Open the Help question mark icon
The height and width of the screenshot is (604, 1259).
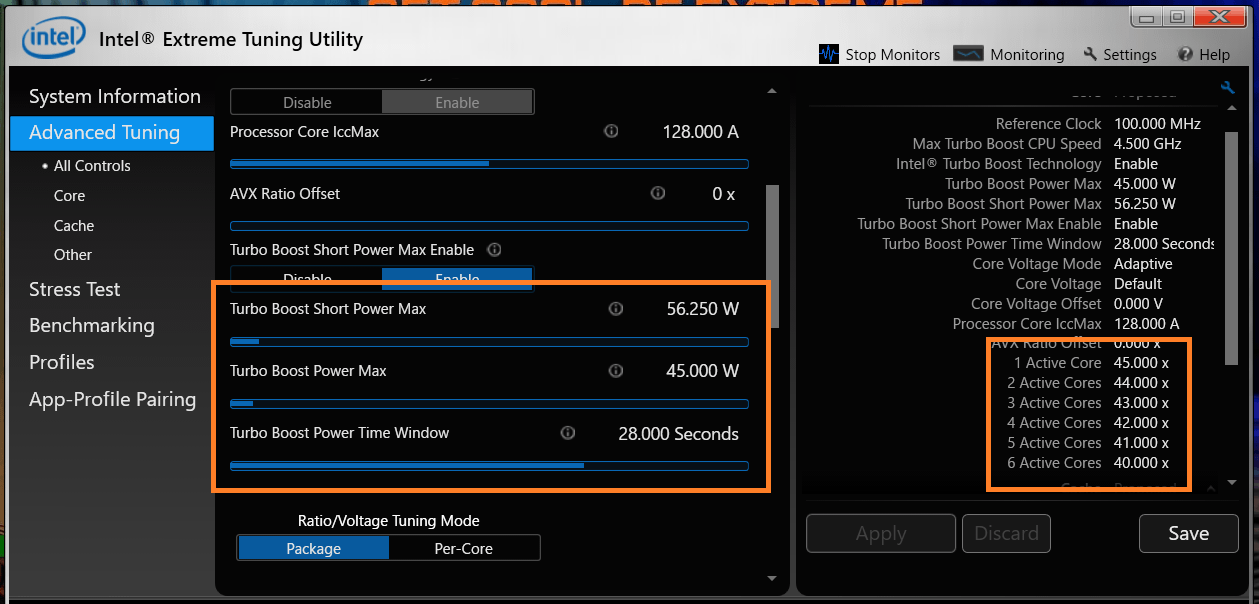pyautogui.click(x=1185, y=54)
